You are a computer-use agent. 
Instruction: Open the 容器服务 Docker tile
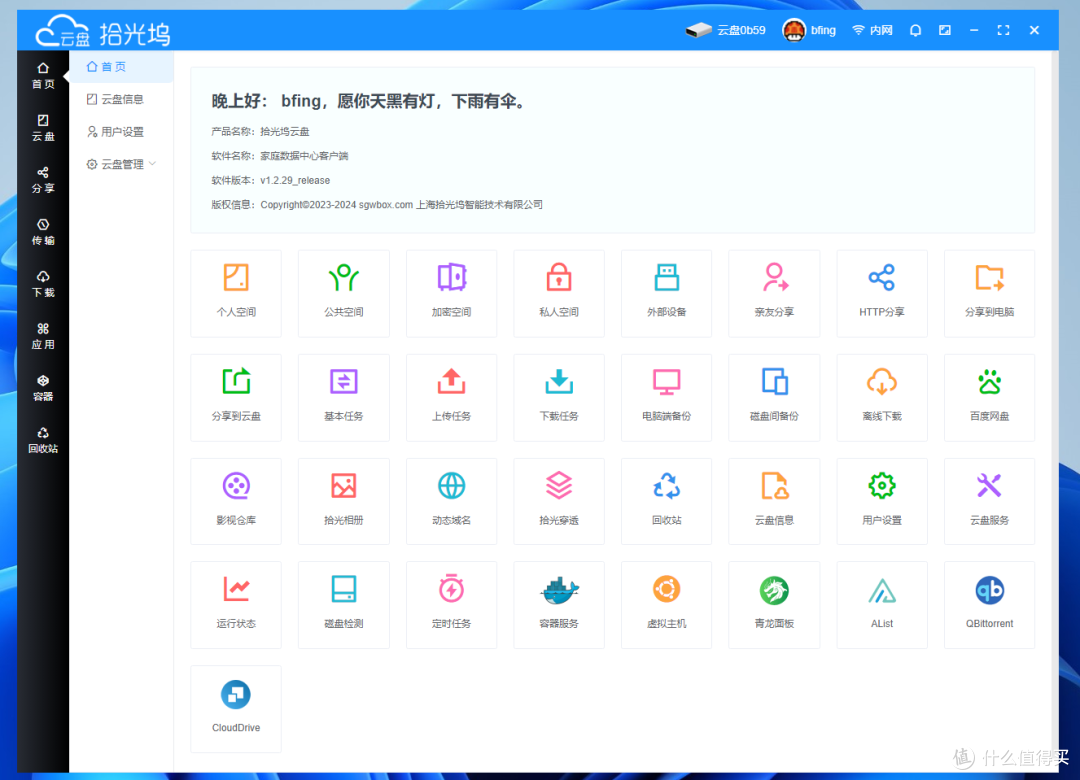click(559, 604)
